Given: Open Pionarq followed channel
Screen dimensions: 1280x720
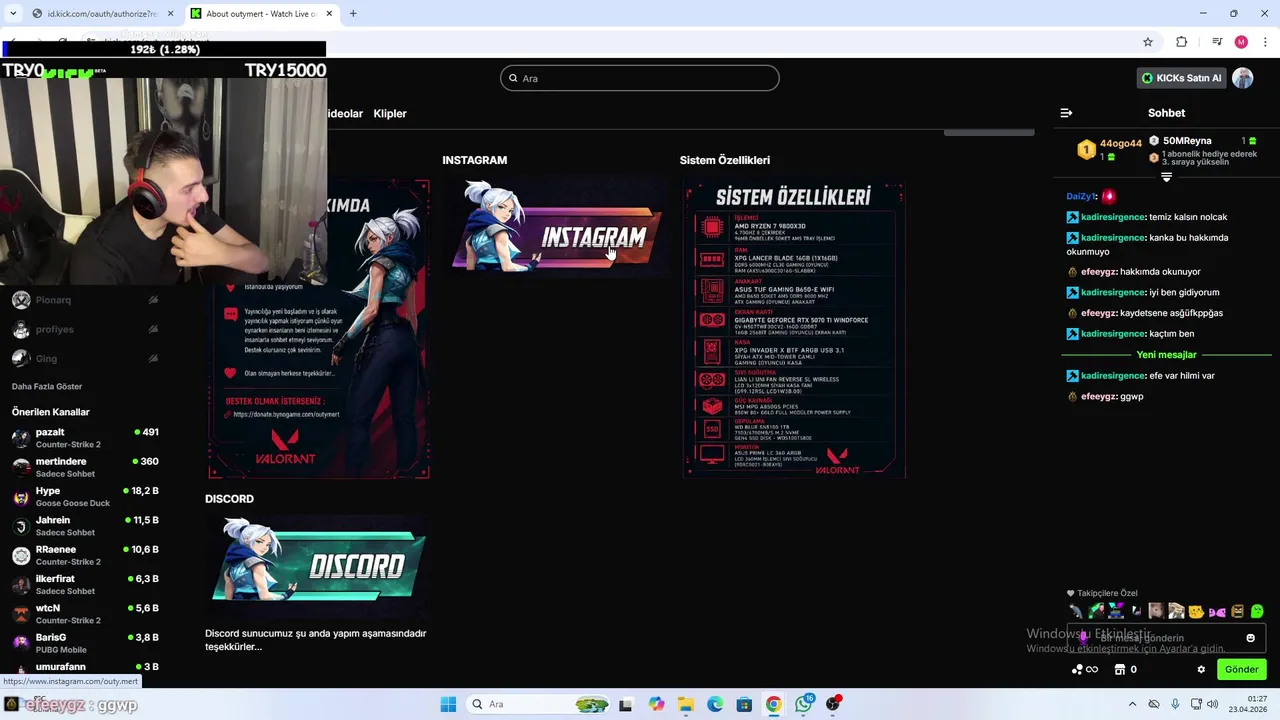Looking at the screenshot, I should [x=86, y=300].
